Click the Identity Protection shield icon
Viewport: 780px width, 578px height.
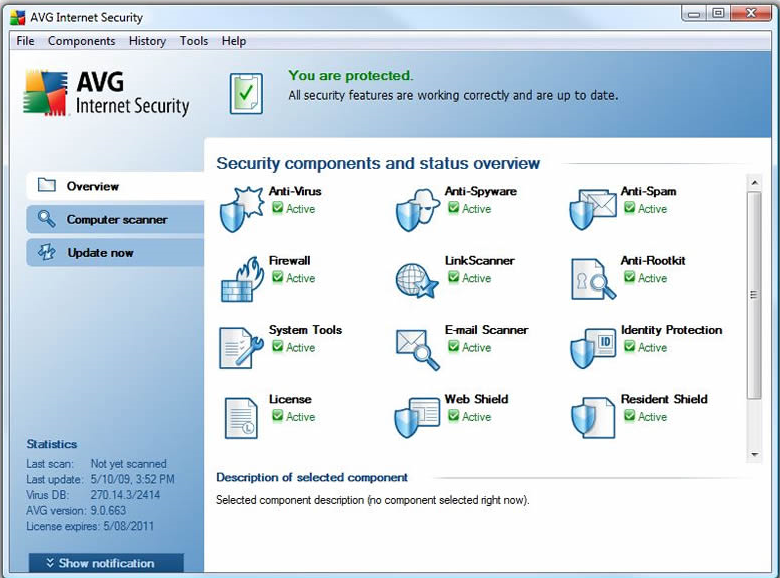click(x=592, y=348)
